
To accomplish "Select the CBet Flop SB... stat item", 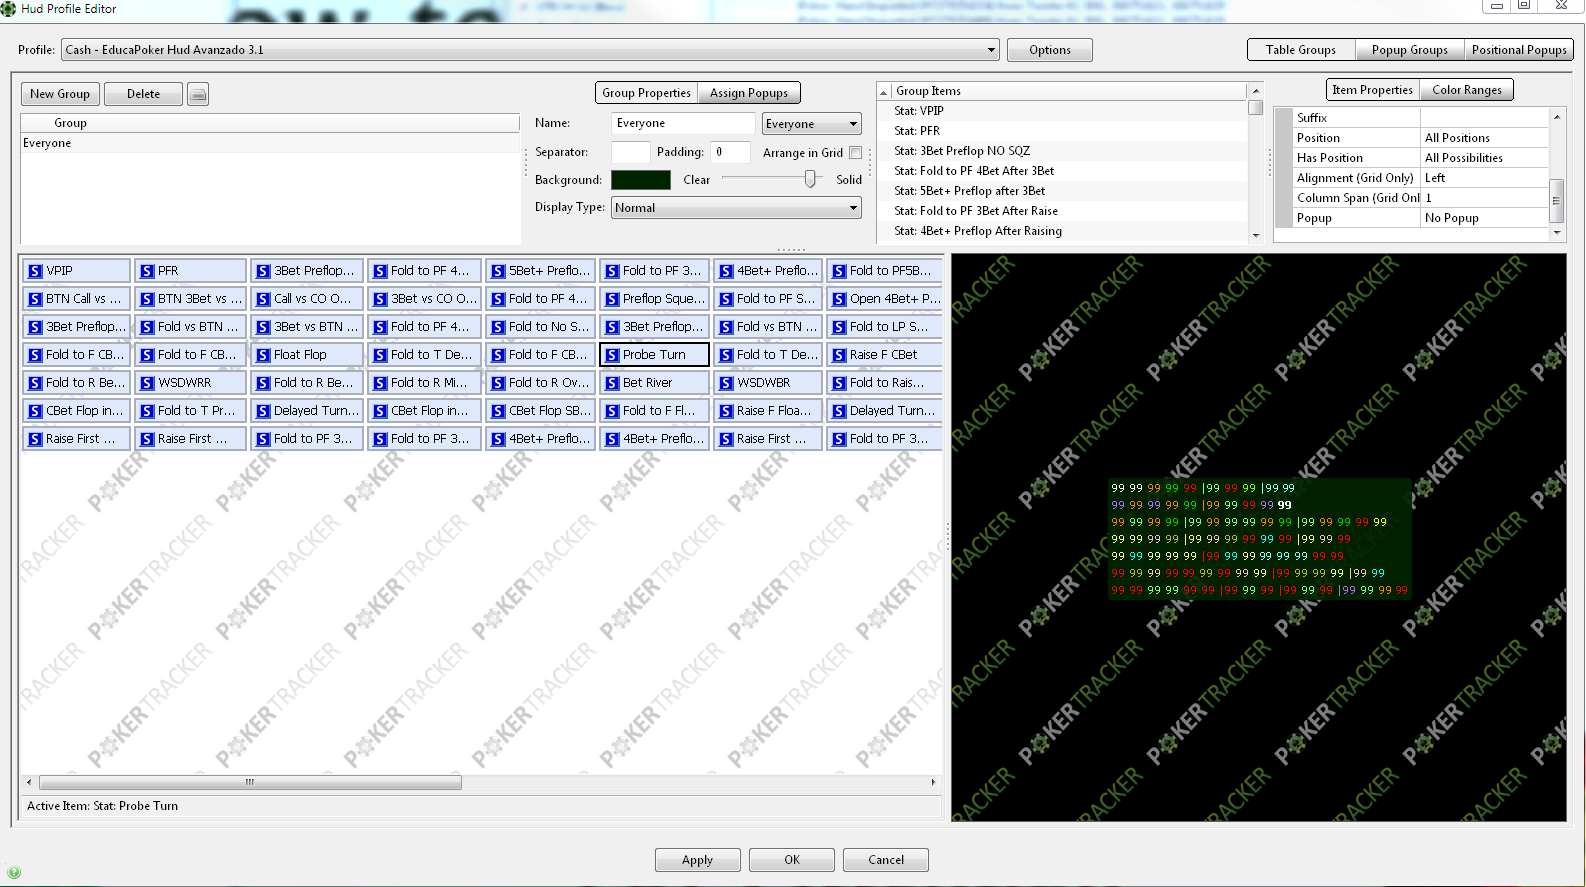I will pos(540,411).
